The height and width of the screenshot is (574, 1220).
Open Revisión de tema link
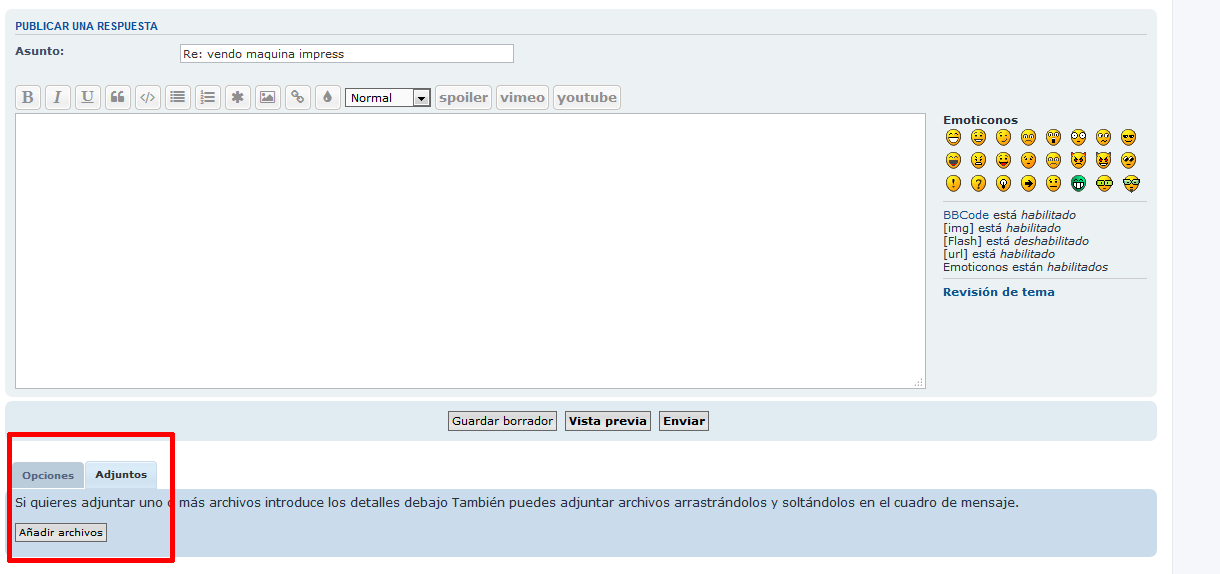point(999,292)
